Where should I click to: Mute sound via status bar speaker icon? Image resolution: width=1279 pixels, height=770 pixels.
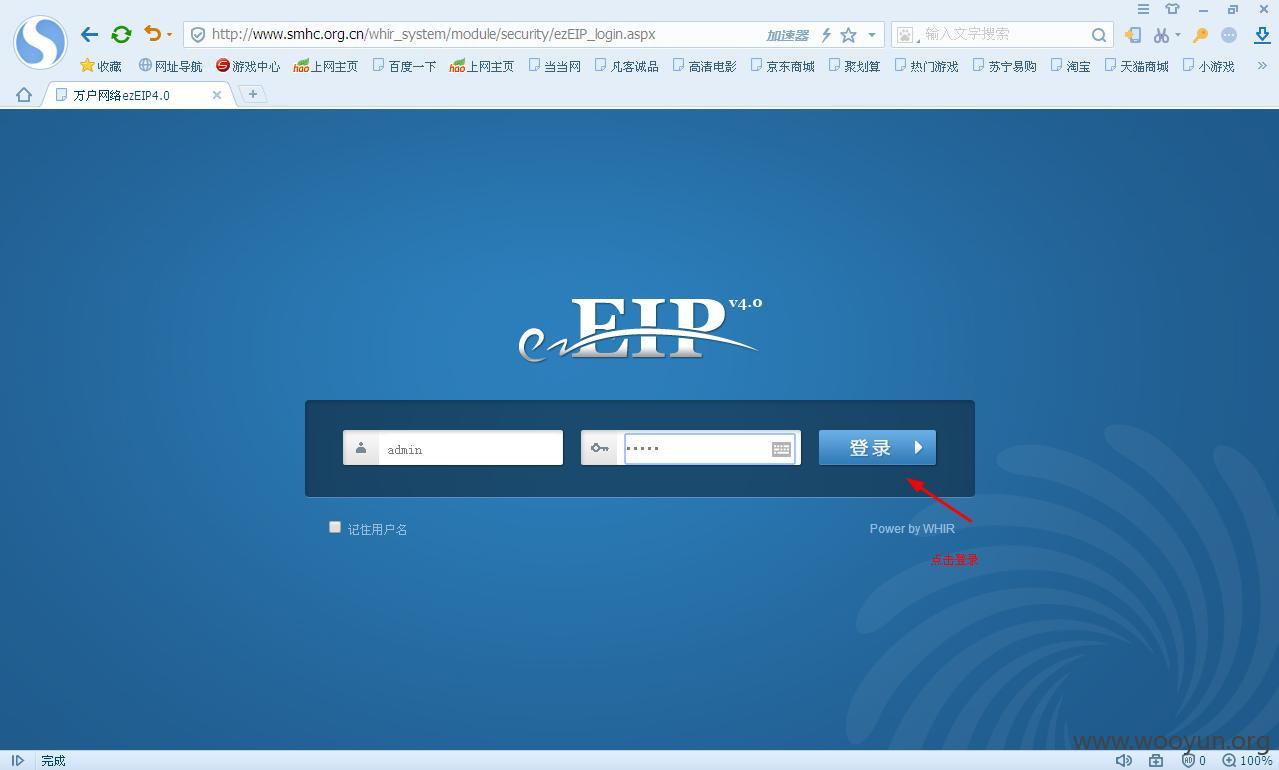(1124, 760)
